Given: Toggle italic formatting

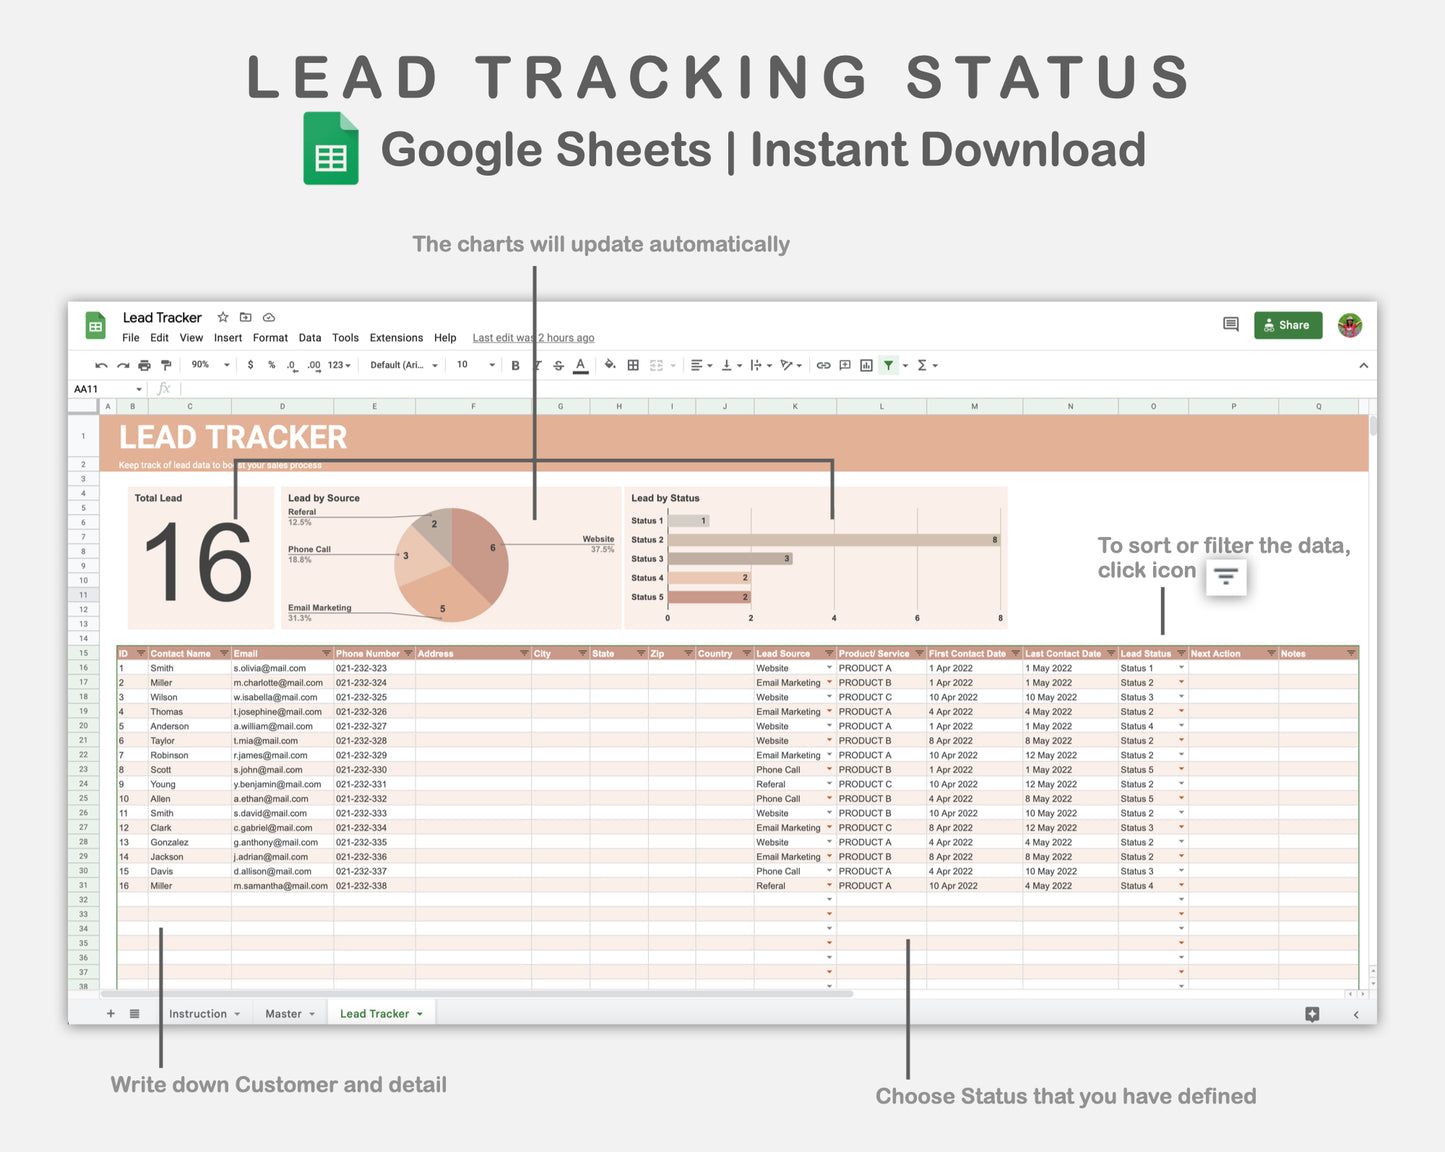Looking at the screenshot, I should [537, 365].
